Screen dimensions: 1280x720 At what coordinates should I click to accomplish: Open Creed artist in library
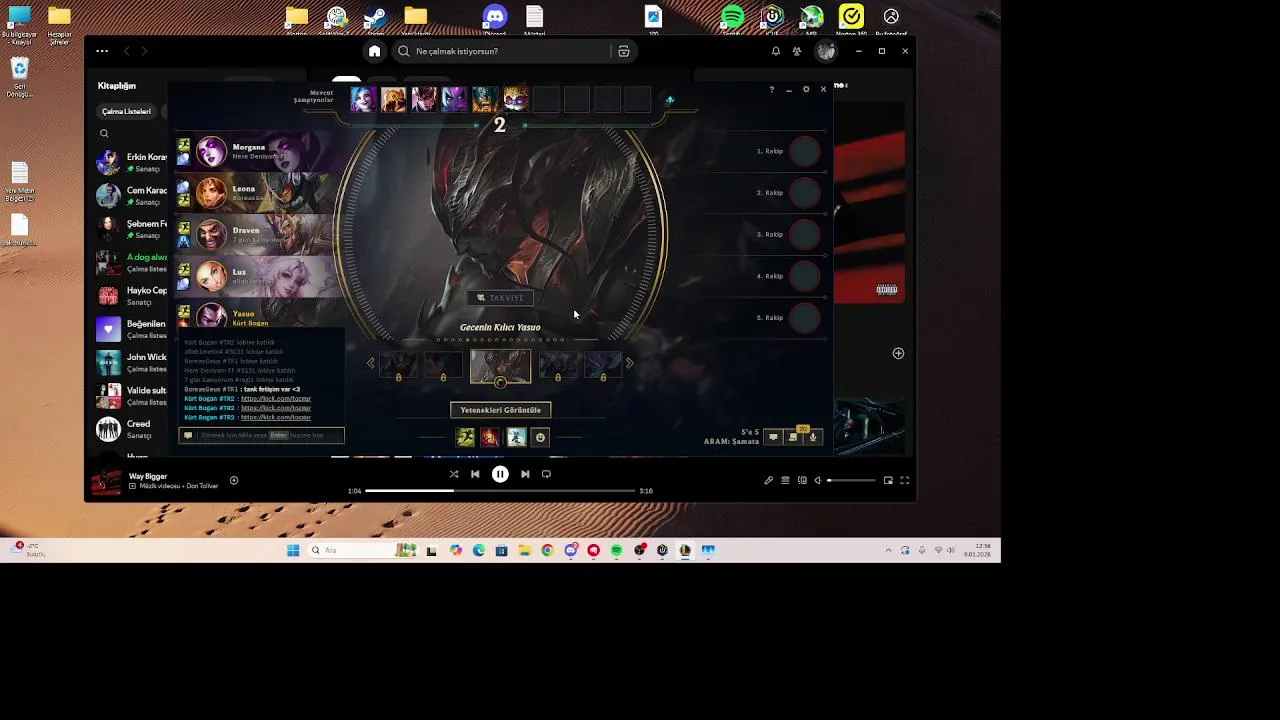tap(132, 429)
